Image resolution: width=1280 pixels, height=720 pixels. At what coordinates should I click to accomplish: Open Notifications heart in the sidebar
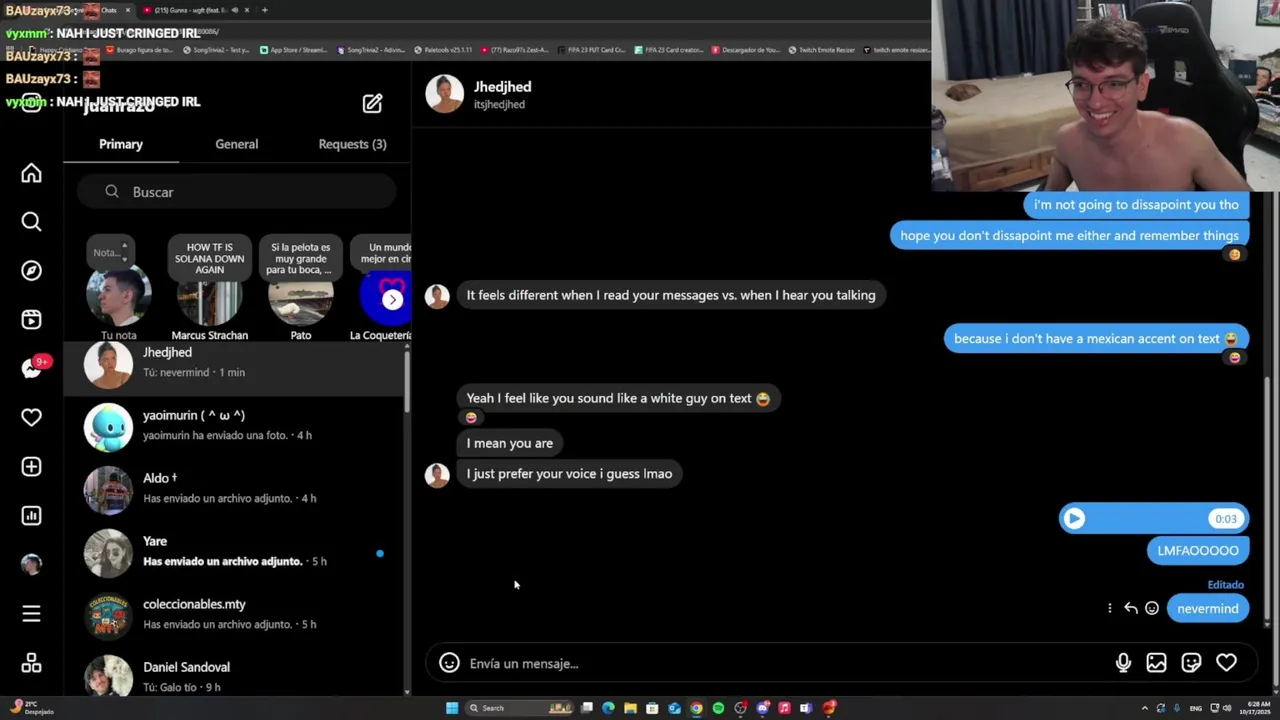point(31,417)
